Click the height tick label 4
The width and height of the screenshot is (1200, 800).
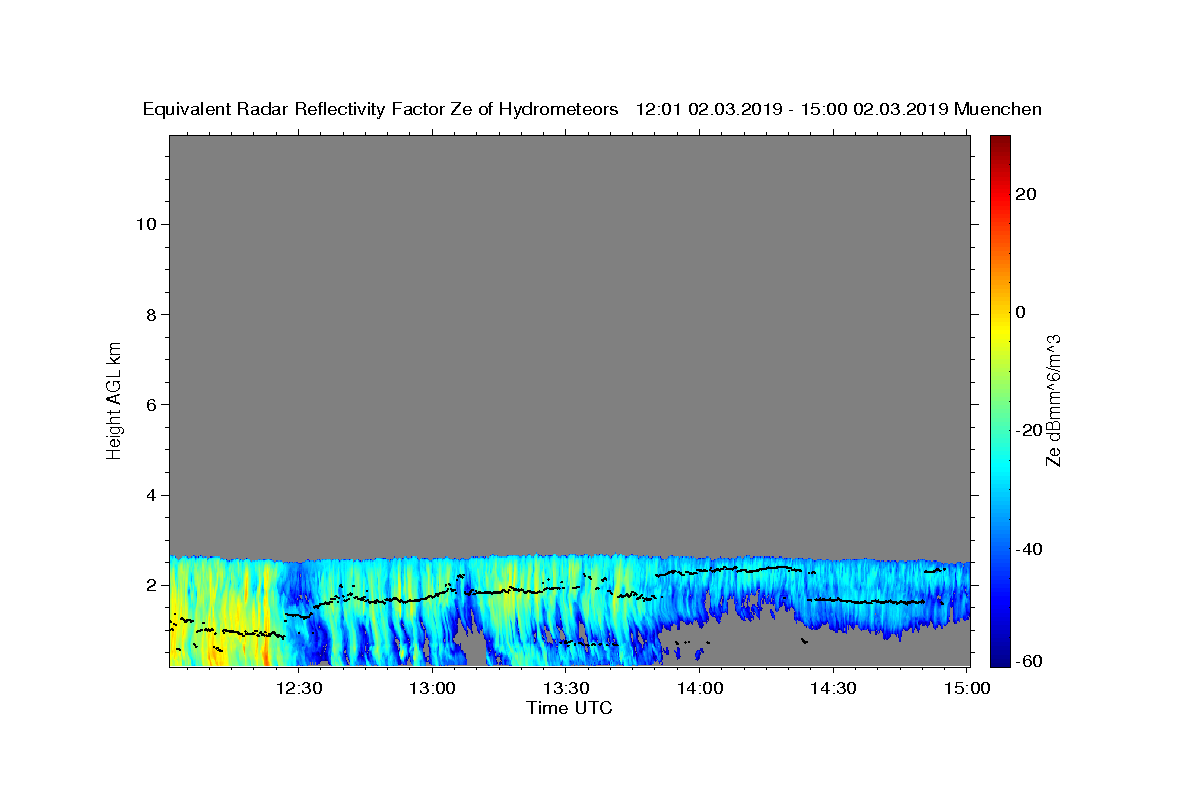point(150,495)
